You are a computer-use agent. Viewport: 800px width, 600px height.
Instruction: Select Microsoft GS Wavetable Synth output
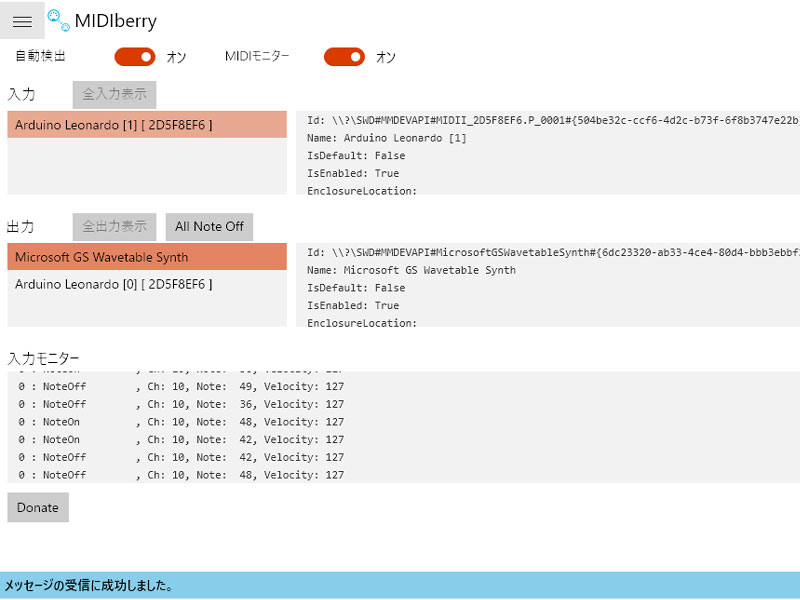[x=147, y=257]
